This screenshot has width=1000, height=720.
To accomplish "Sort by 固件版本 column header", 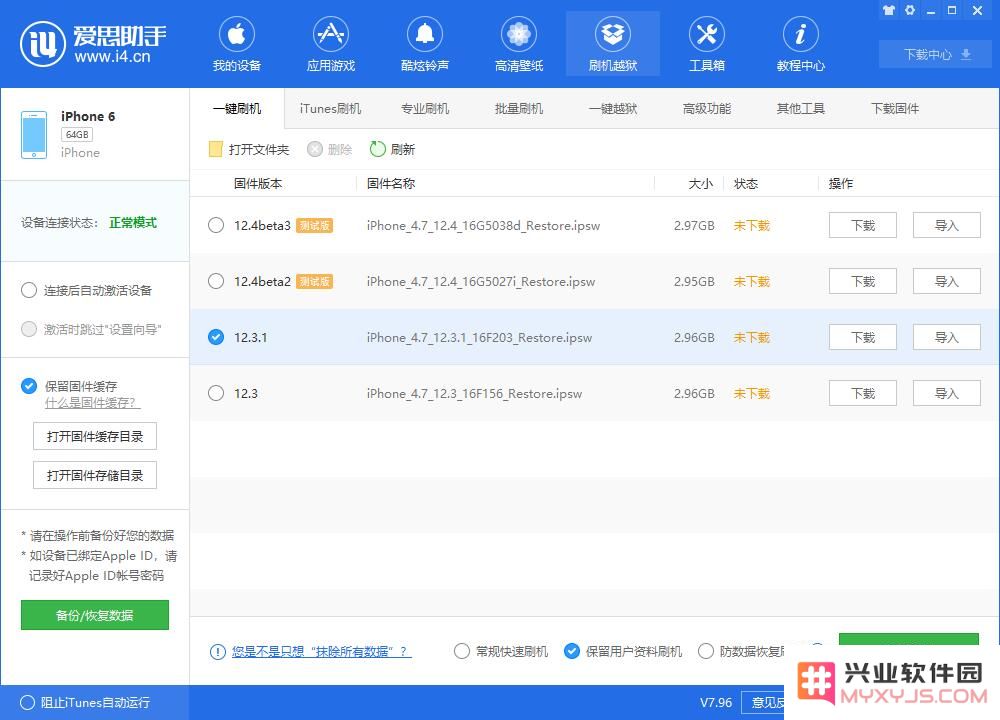I will point(258,184).
